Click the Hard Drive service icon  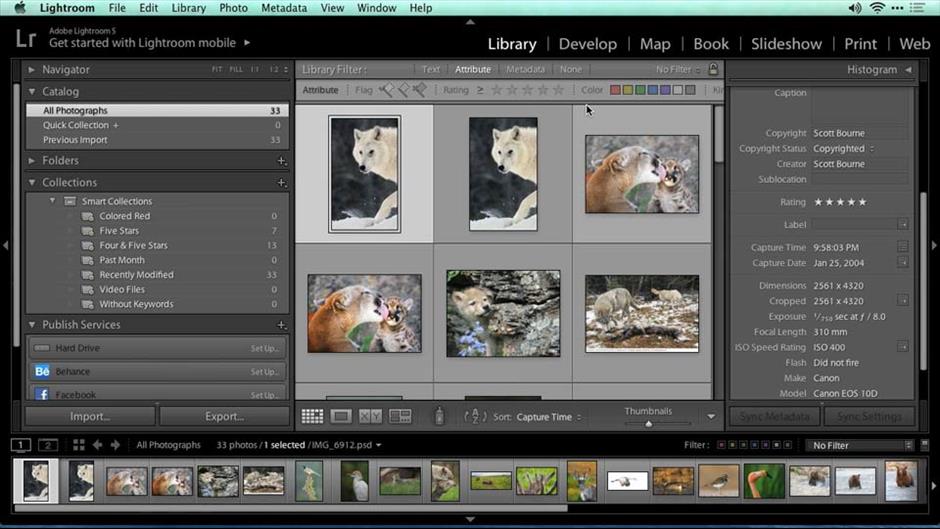[42, 348]
